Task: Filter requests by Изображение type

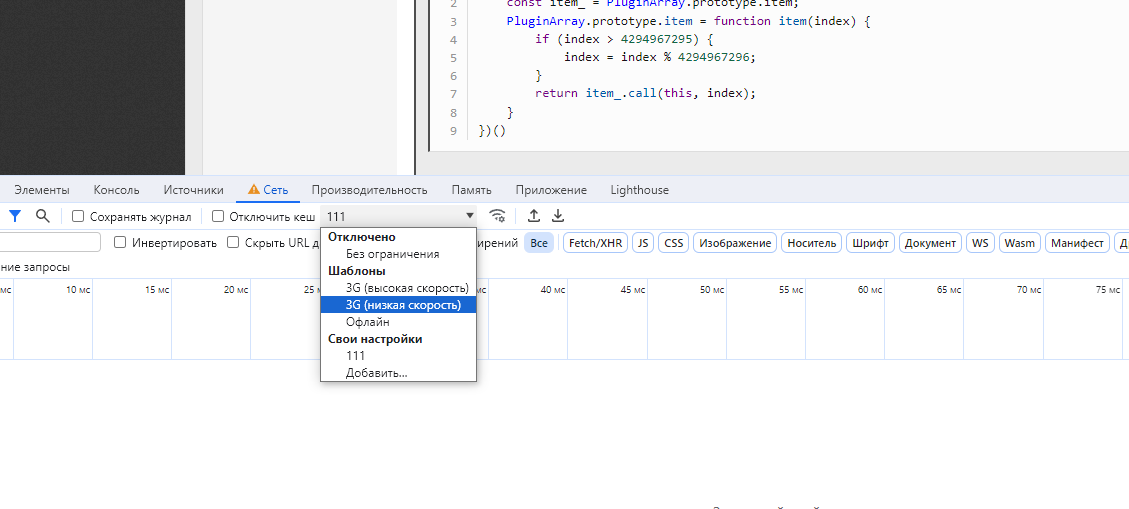Action: click(x=735, y=243)
